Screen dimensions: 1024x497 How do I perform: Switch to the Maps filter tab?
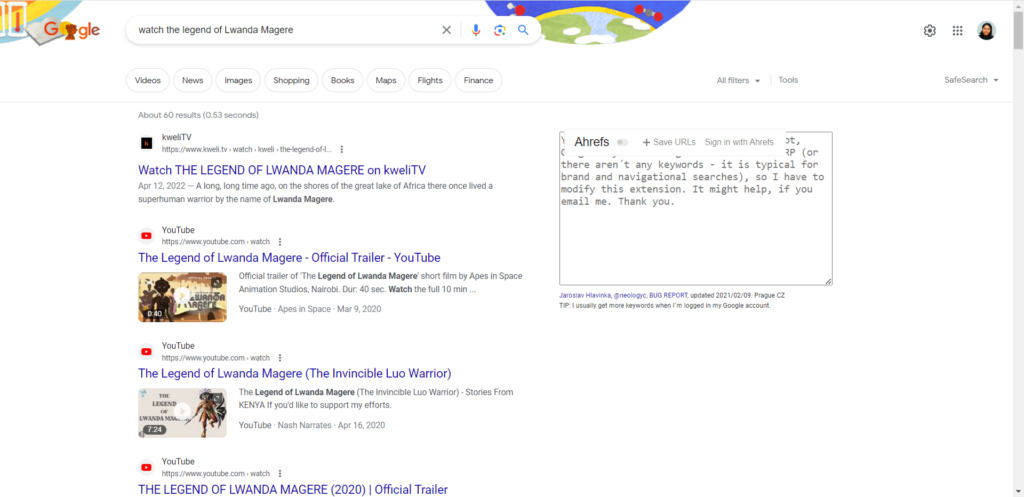(x=386, y=80)
